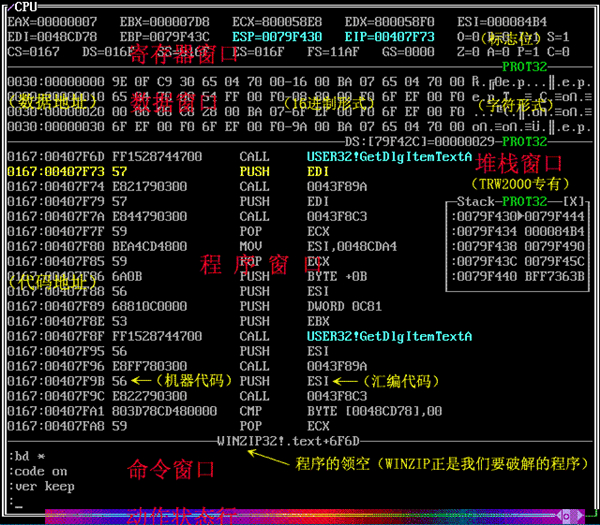Screen dimensions: 600x525
Task: Select data row 0030:00000030
Action: [300, 127]
